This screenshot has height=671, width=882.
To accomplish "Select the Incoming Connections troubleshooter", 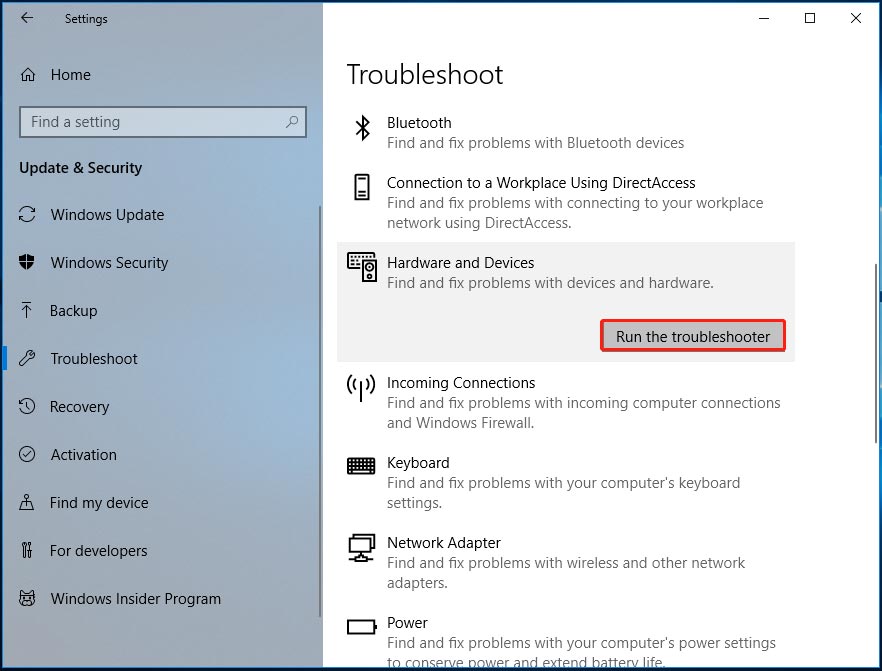I will [x=565, y=402].
